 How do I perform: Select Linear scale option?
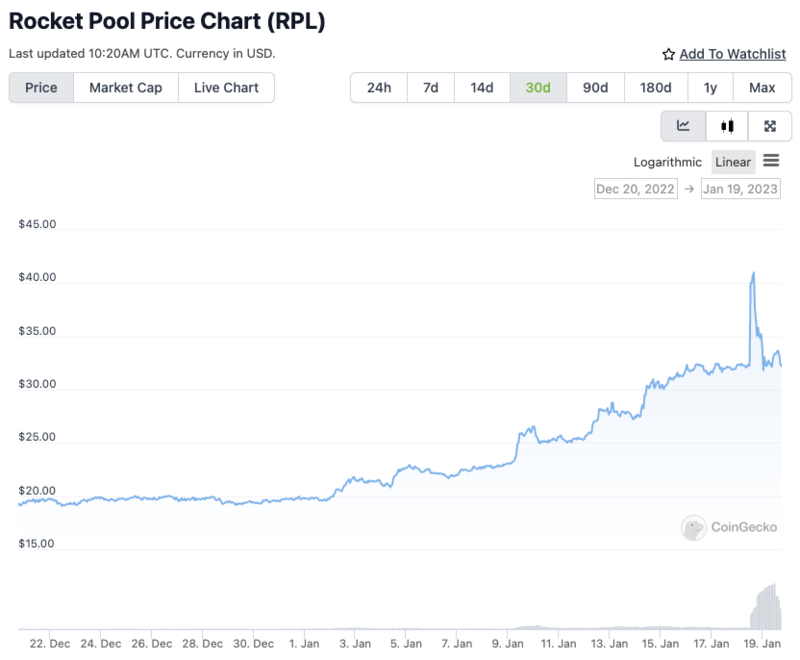click(x=733, y=162)
